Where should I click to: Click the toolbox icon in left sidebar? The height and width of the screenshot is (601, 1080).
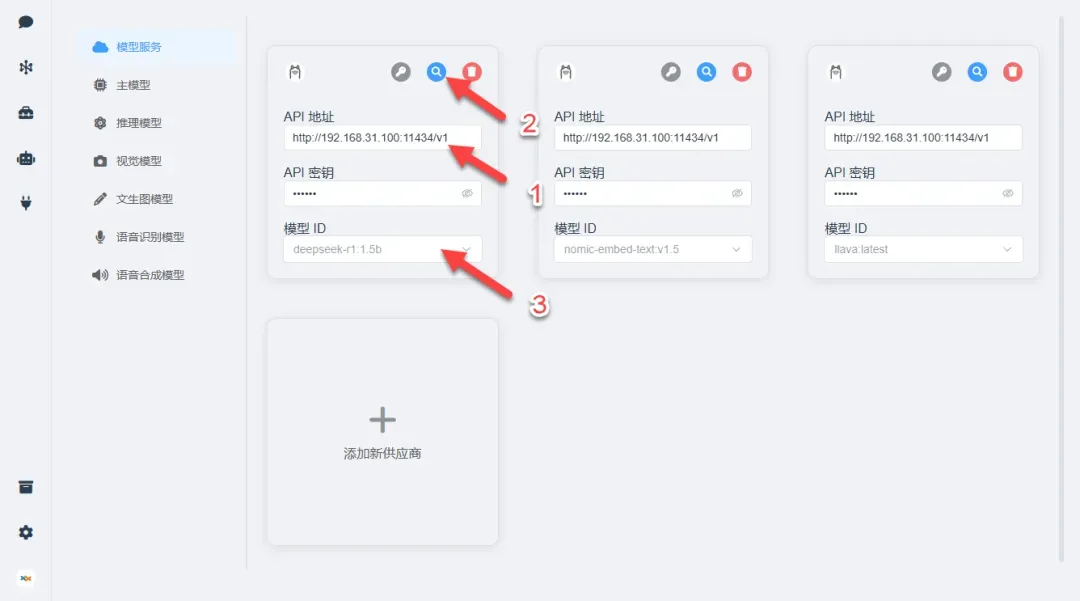point(25,113)
